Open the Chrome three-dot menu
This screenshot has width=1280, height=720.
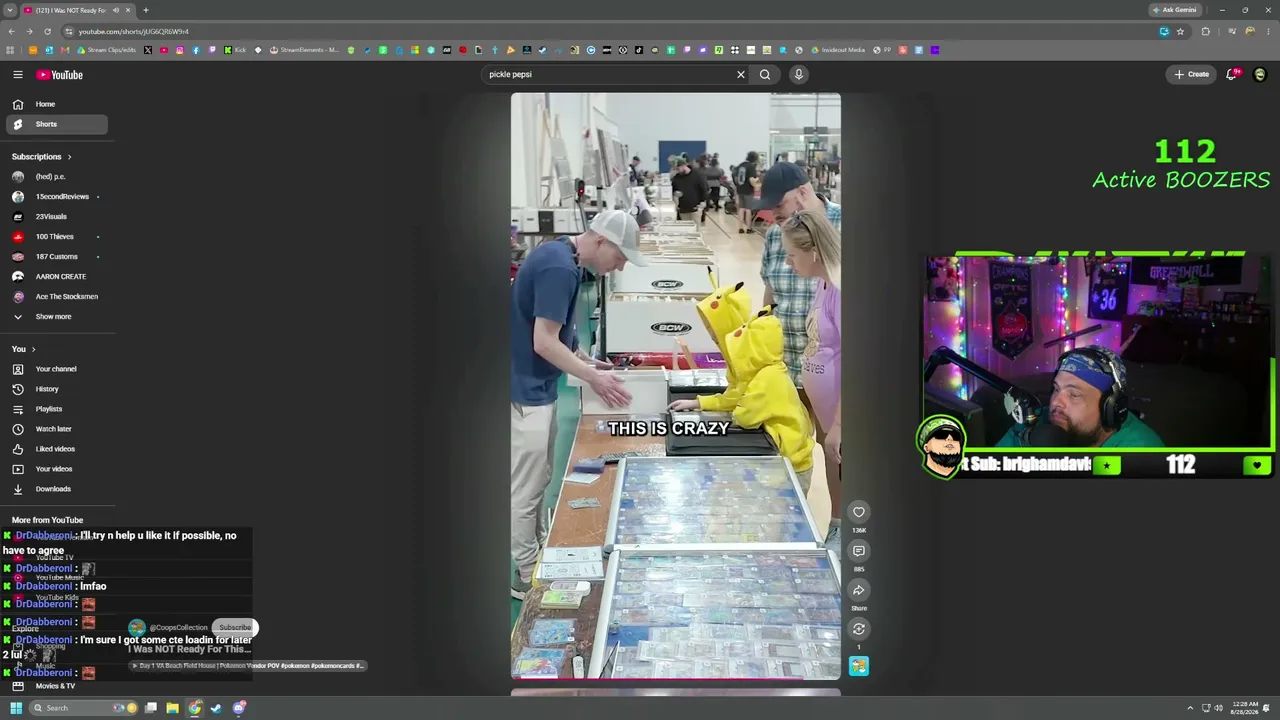(1268, 31)
